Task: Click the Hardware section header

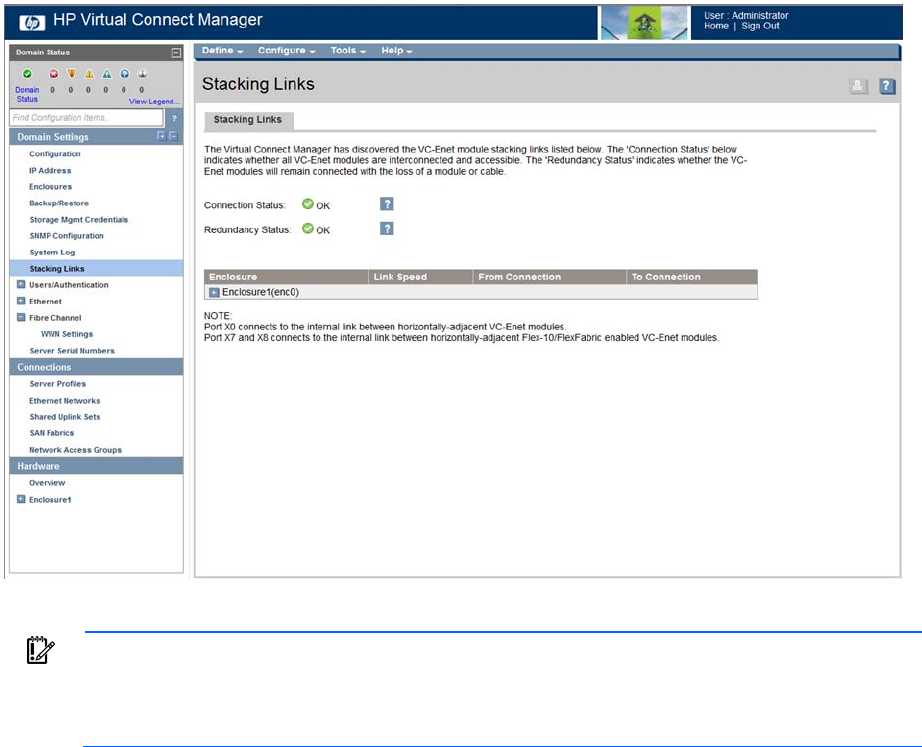Action: tap(96, 466)
